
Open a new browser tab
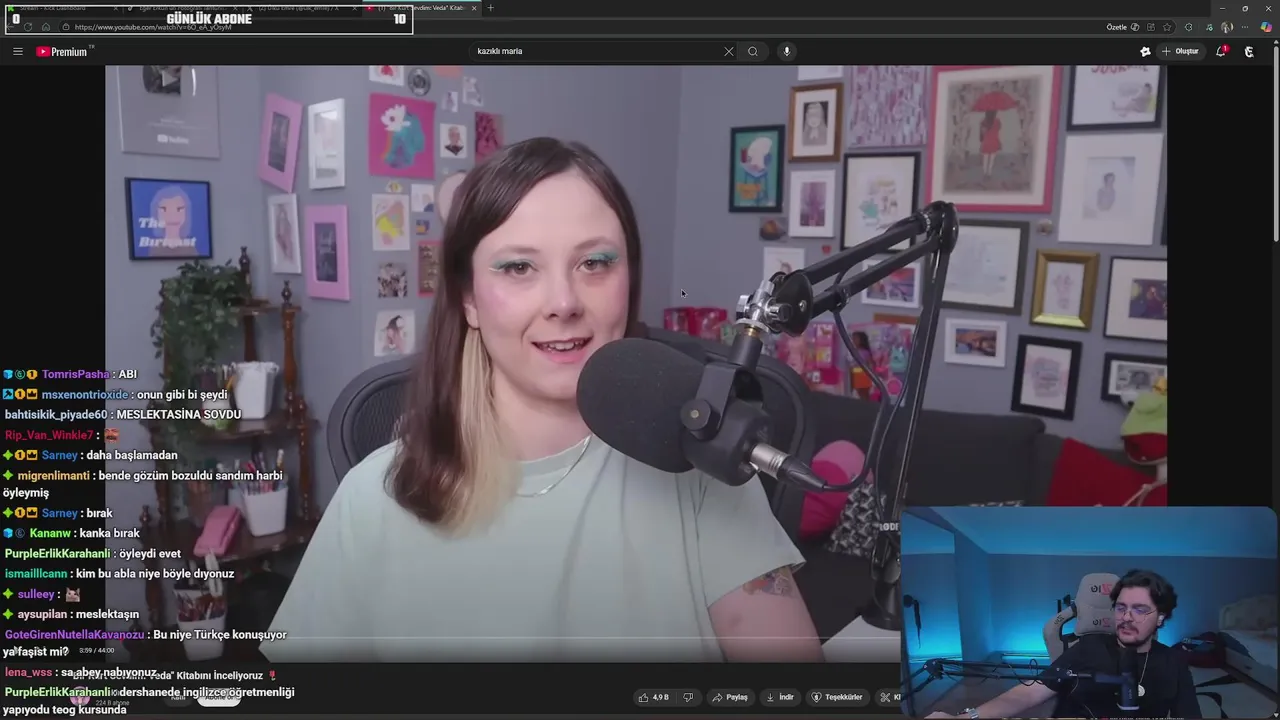pos(490,8)
